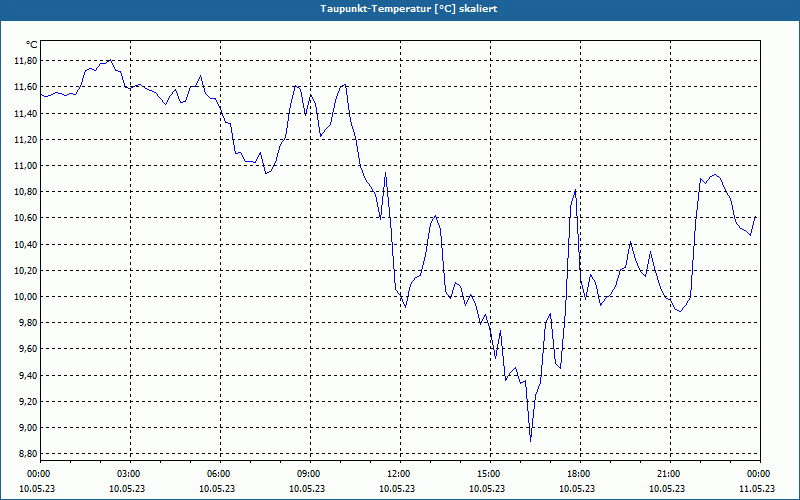Click the 15:00 time axis label

pyautogui.click(x=490, y=474)
